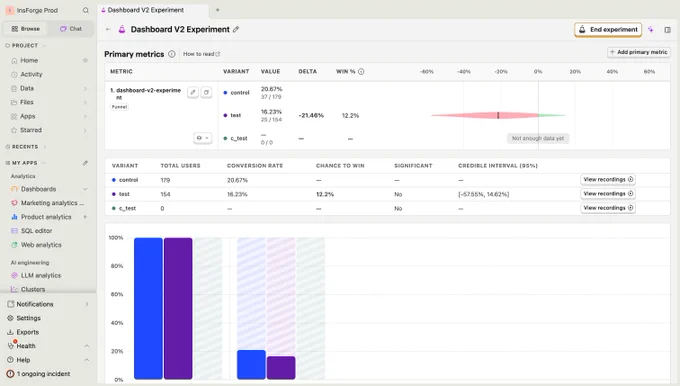This screenshot has width=680, height=386.
Task: Click the short blue conversion bar in chart
Action: coord(251,365)
